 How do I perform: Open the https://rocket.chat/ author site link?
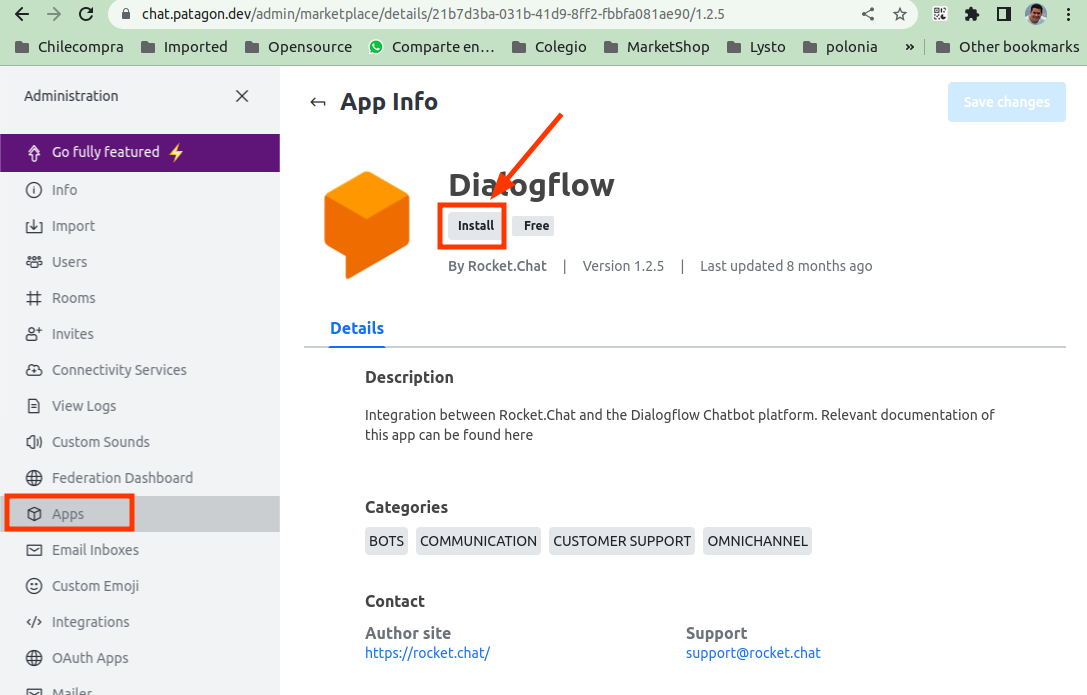pyautogui.click(x=427, y=653)
